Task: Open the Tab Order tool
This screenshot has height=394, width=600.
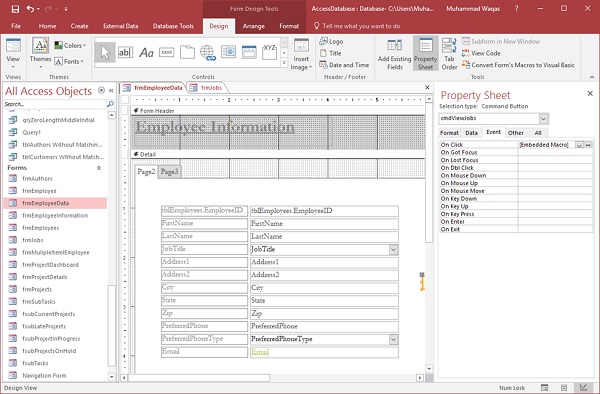Action: (449, 54)
